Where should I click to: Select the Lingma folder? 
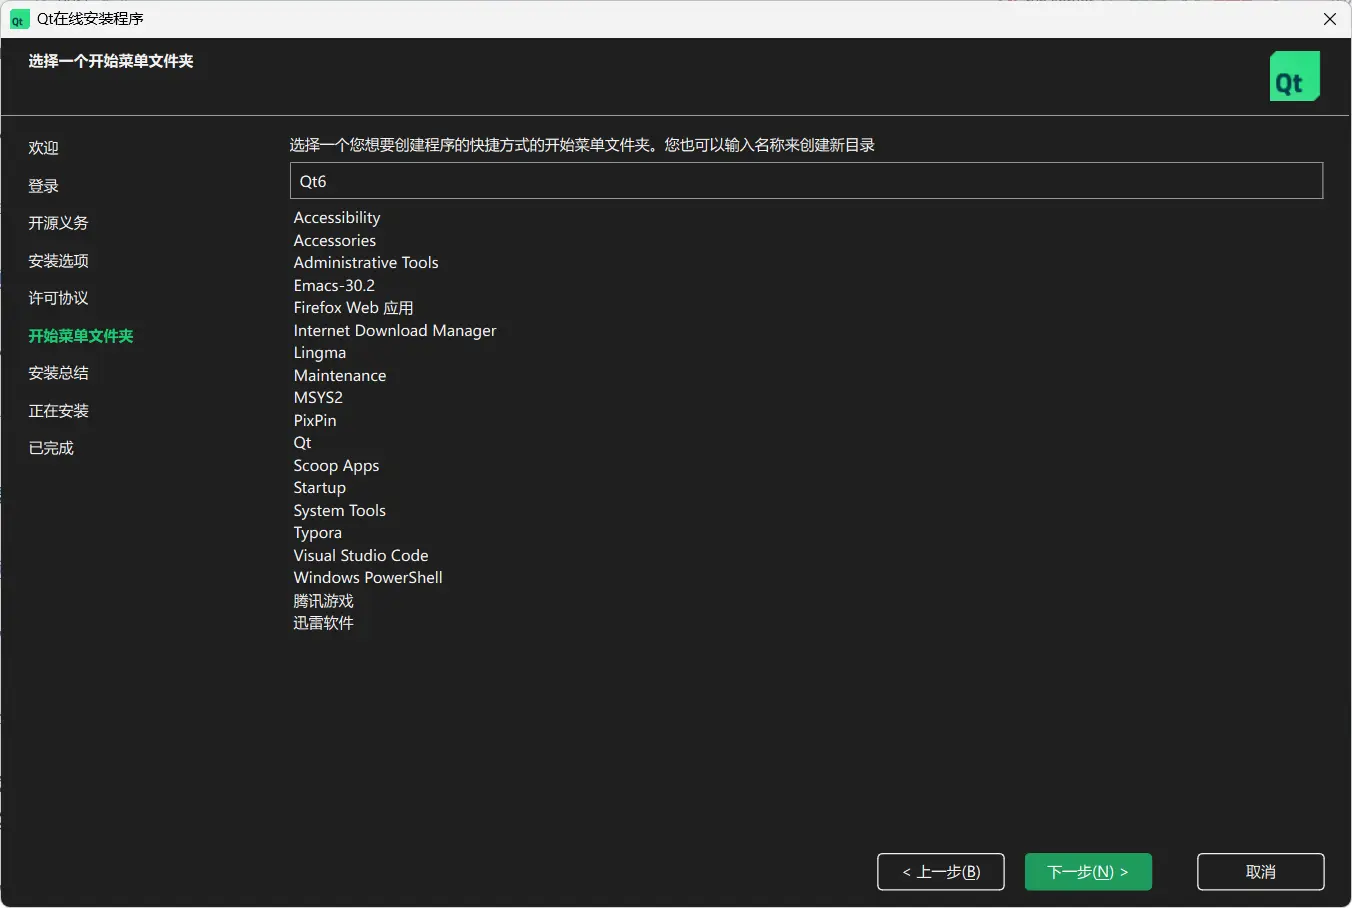(320, 353)
